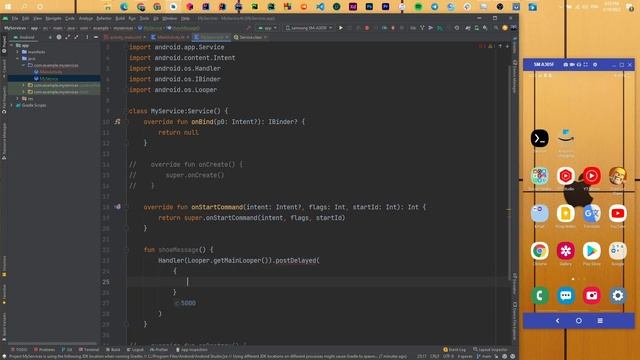Switch to the Service.class editor tab
The image size is (640, 360).
pyautogui.click(x=250, y=37)
